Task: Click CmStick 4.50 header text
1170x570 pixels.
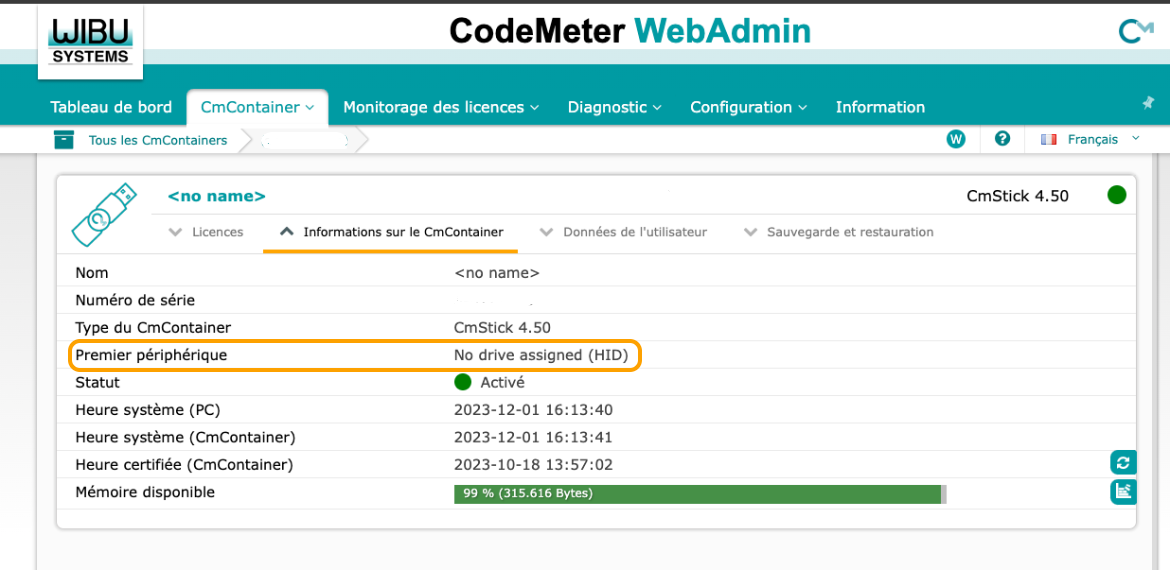Action: coord(1017,196)
